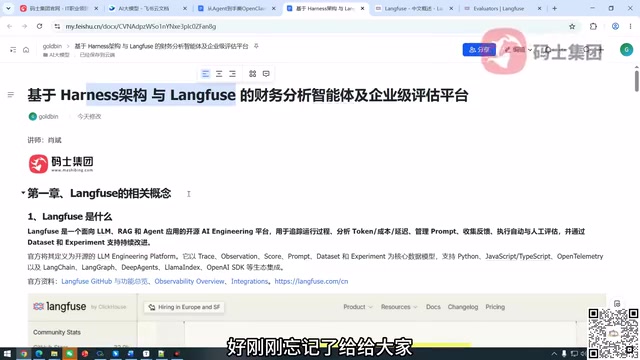Open the Windows Start menu
The width and height of the screenshot is (640, 360).
[7, 353]
